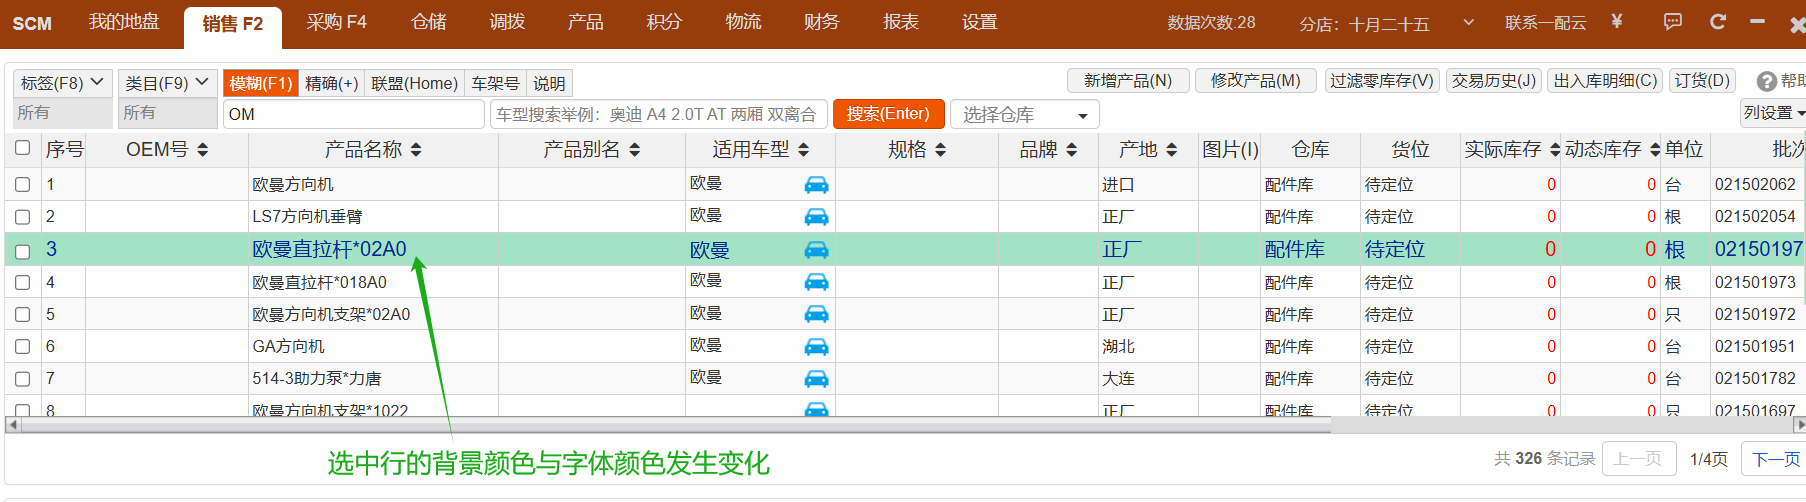Click the help question mark icon

click(x=1767, y=82)
